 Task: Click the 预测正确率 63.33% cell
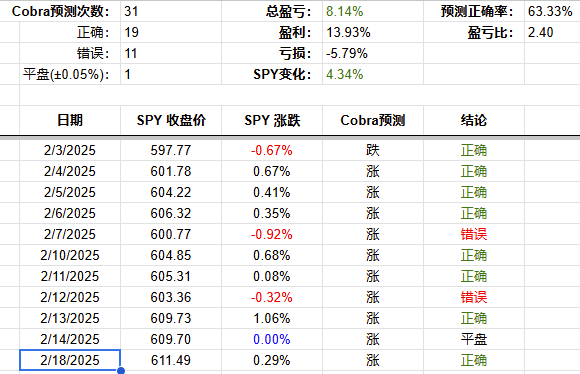tap(552, 11)
